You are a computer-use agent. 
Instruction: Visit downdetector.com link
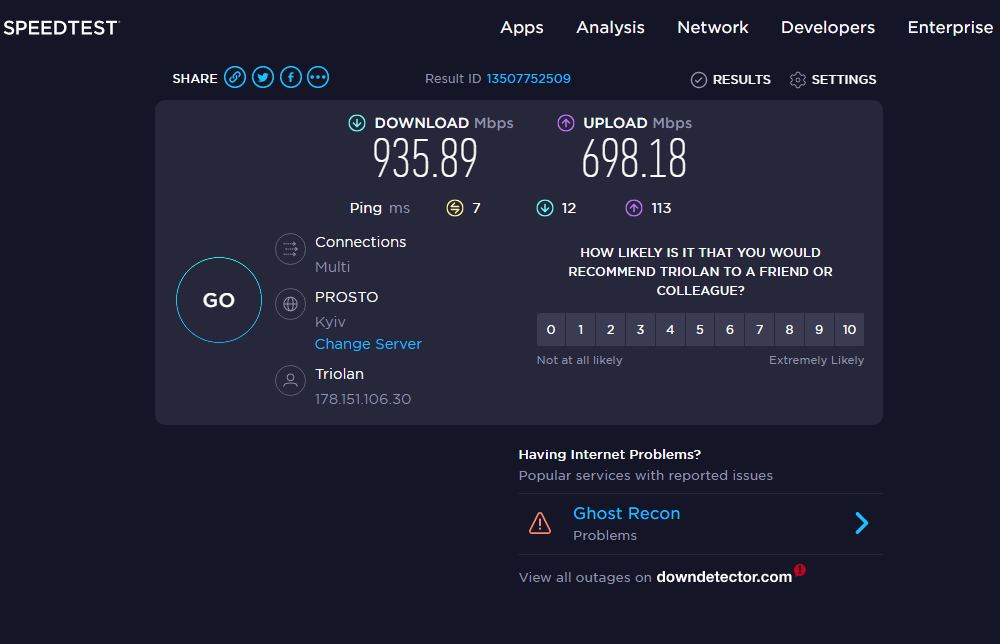click(724, 577)
